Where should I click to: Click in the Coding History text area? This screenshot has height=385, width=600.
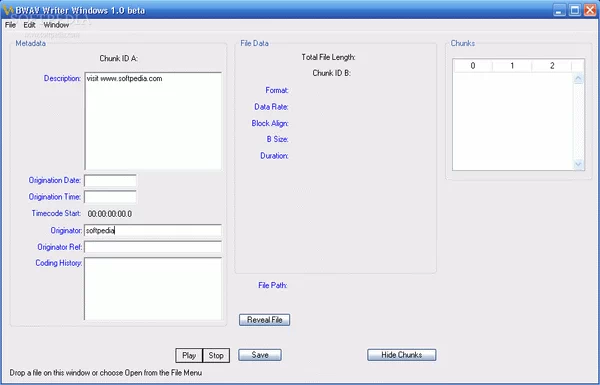pos(153,289)
